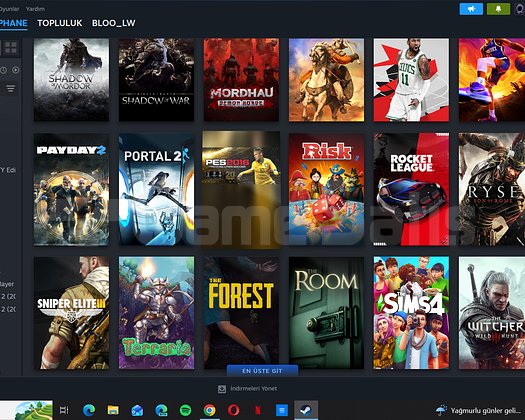Launch Spotify from the taskbar
This screenshot has height=420, width=525.
click(x=185, y=410)
